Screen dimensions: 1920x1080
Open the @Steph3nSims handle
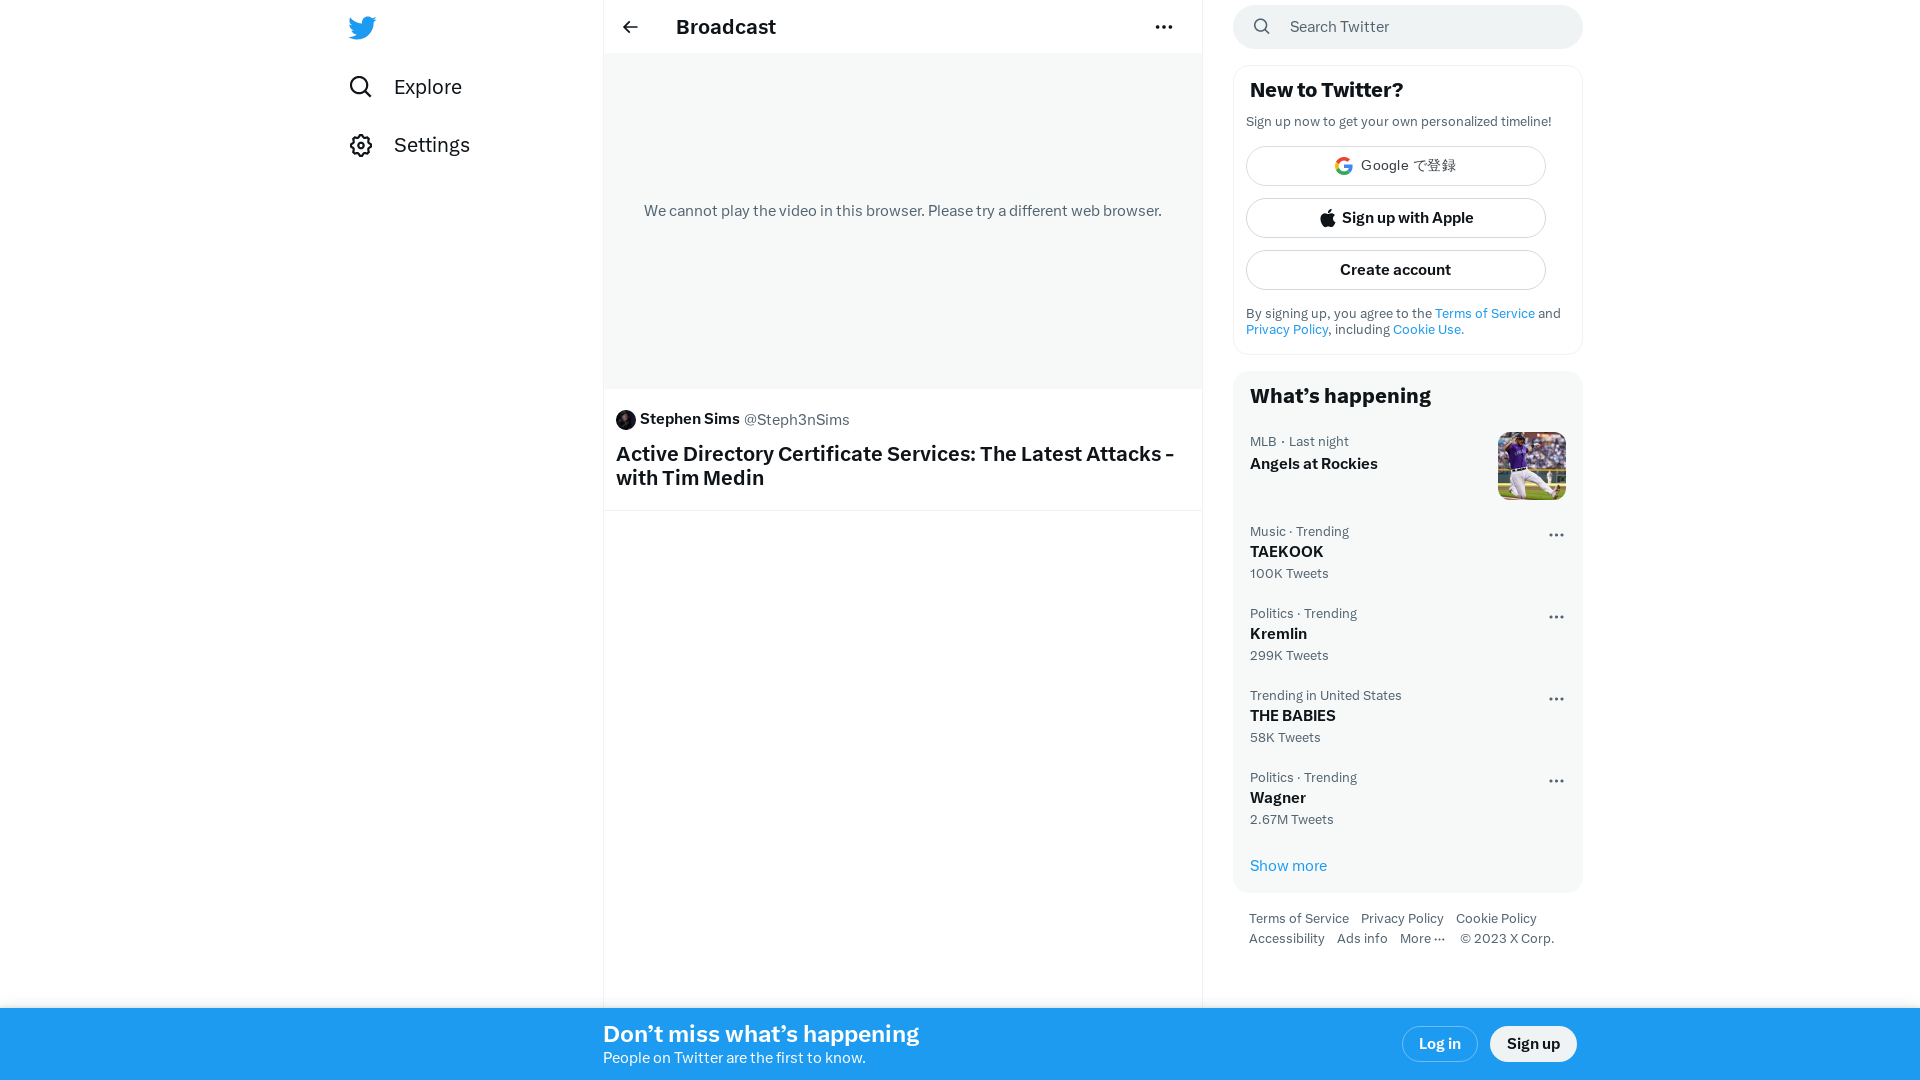coord(797,420)
